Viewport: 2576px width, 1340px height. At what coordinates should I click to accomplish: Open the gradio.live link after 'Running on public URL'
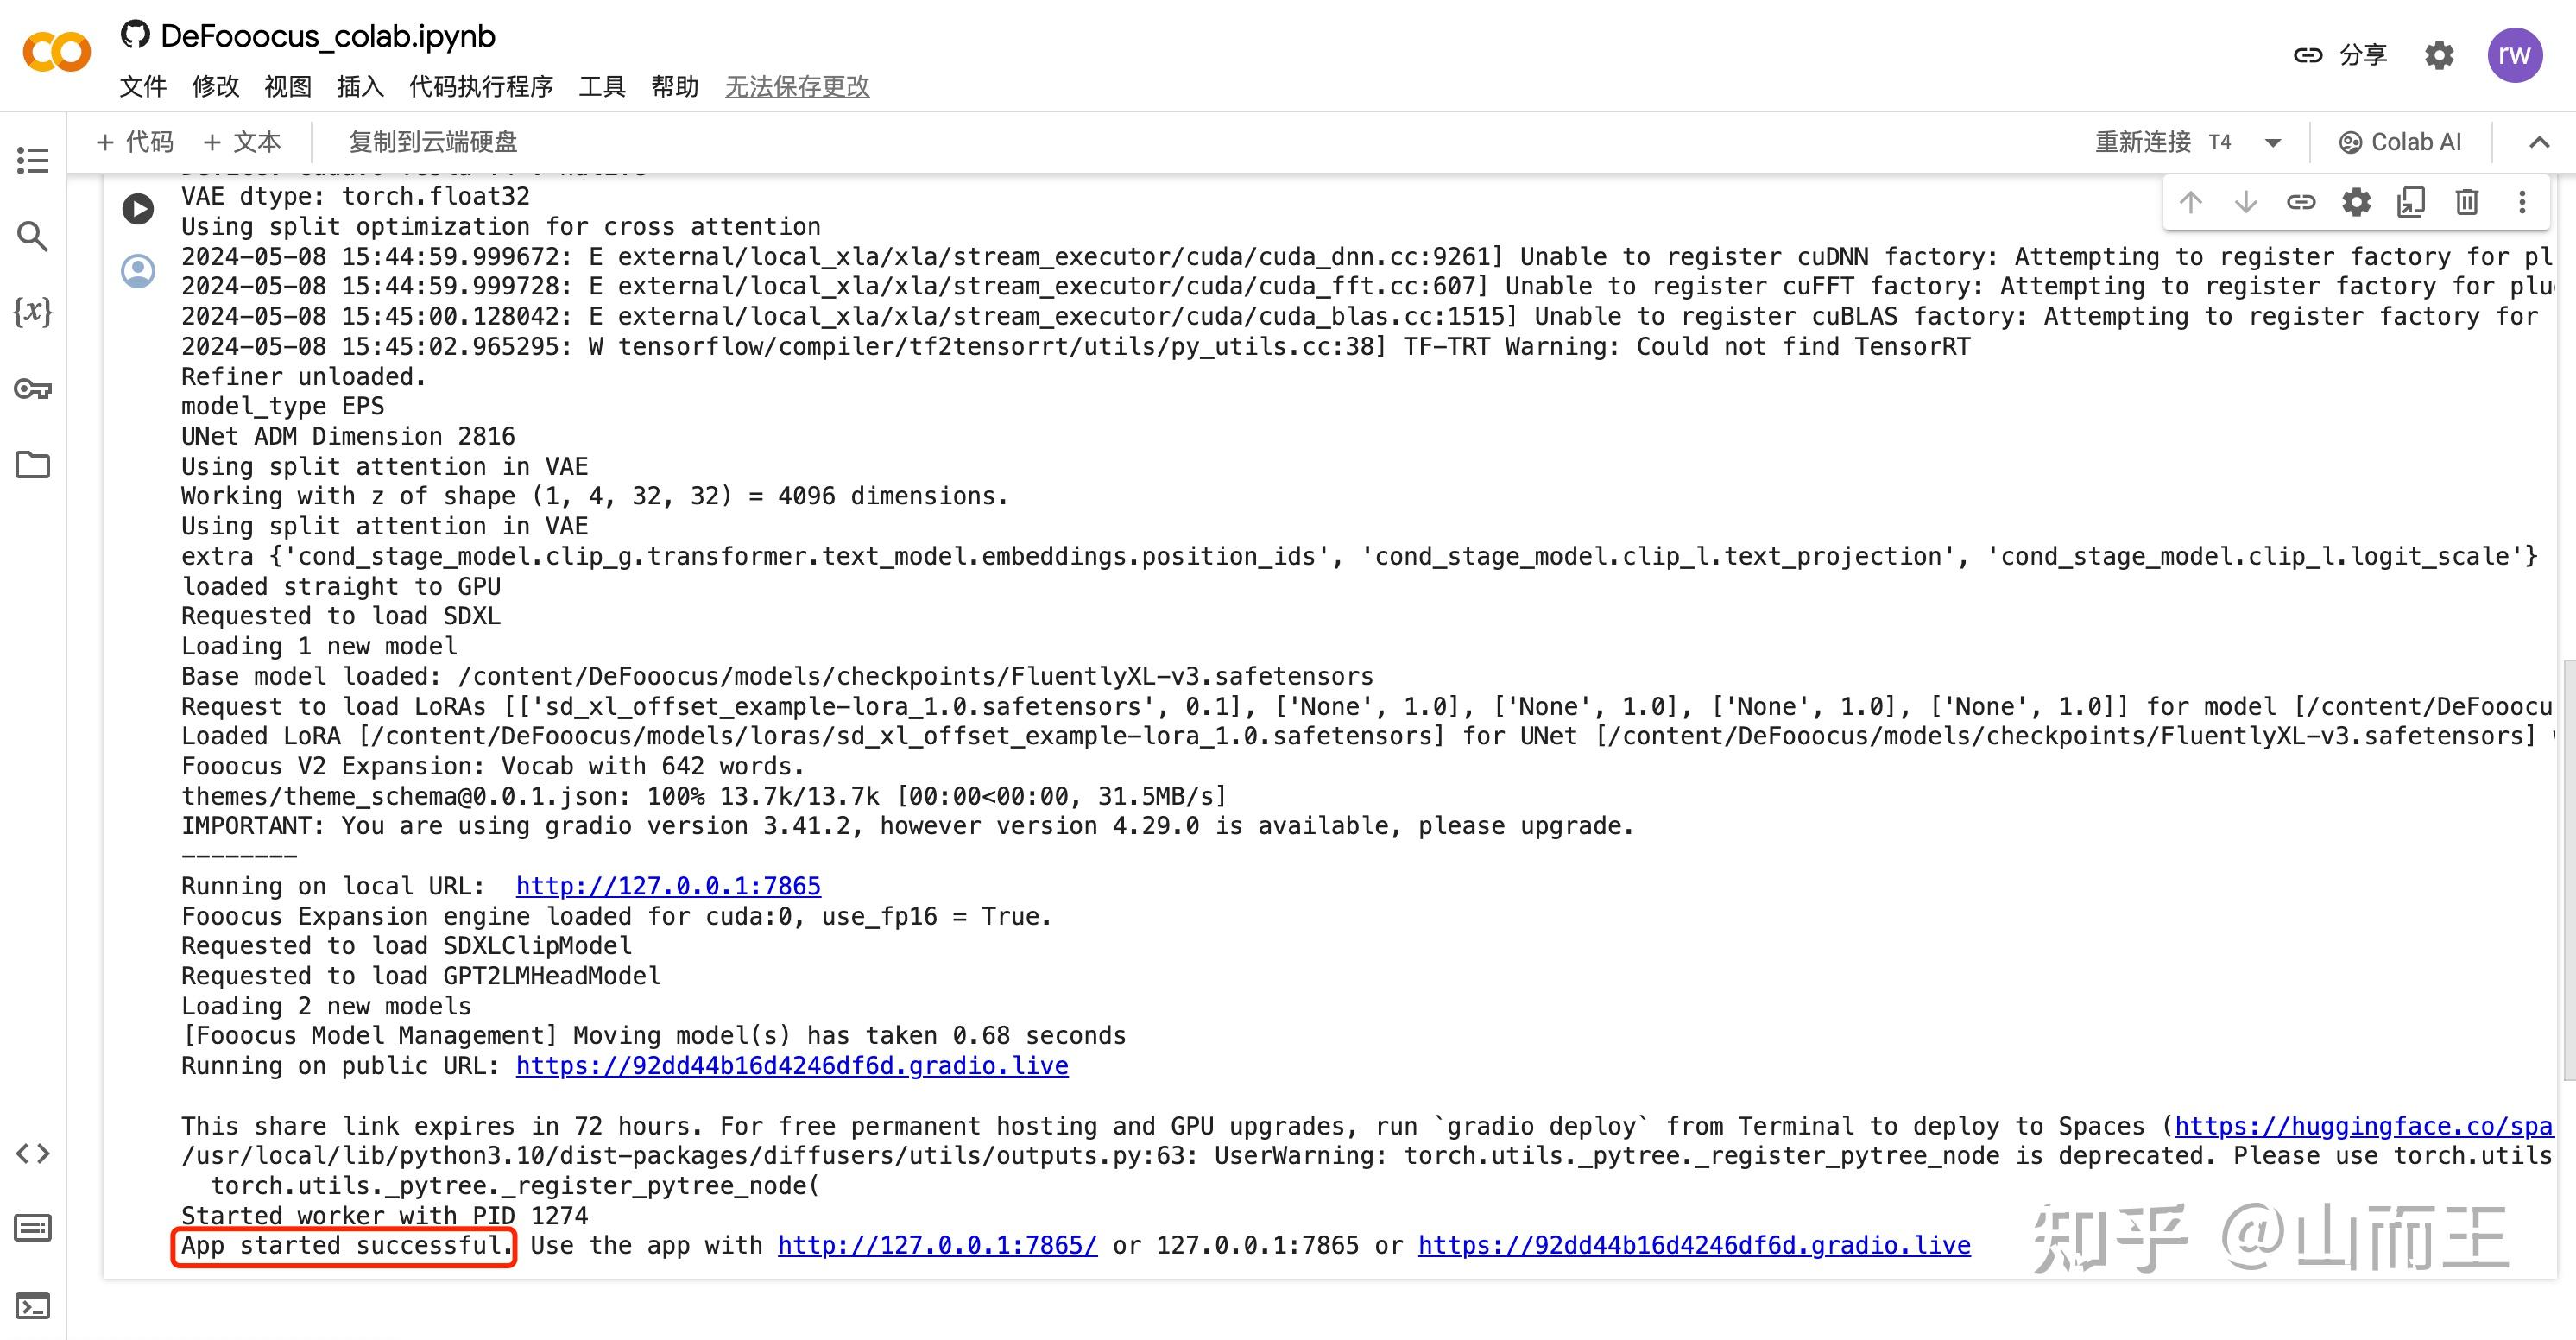[792, 1066]
